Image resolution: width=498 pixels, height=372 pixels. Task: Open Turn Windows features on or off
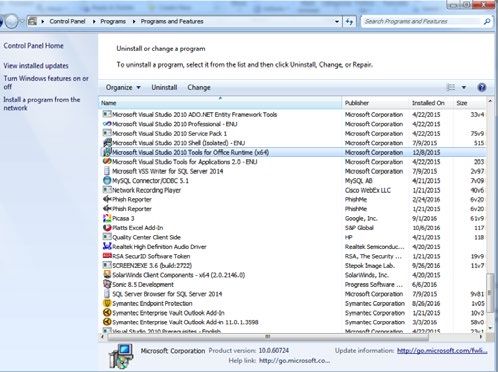pyautogui.click(x=46, y=82)
